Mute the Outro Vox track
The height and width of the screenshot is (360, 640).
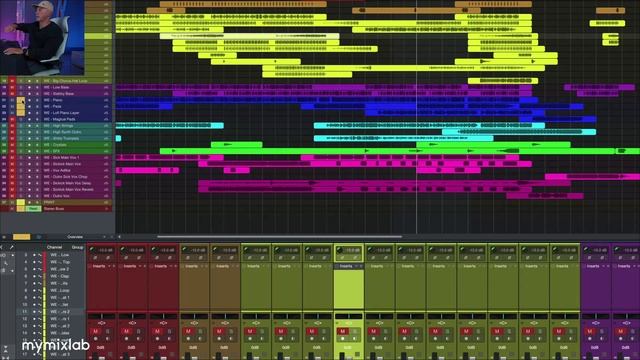pyautogui.click(x=12, y=196)
